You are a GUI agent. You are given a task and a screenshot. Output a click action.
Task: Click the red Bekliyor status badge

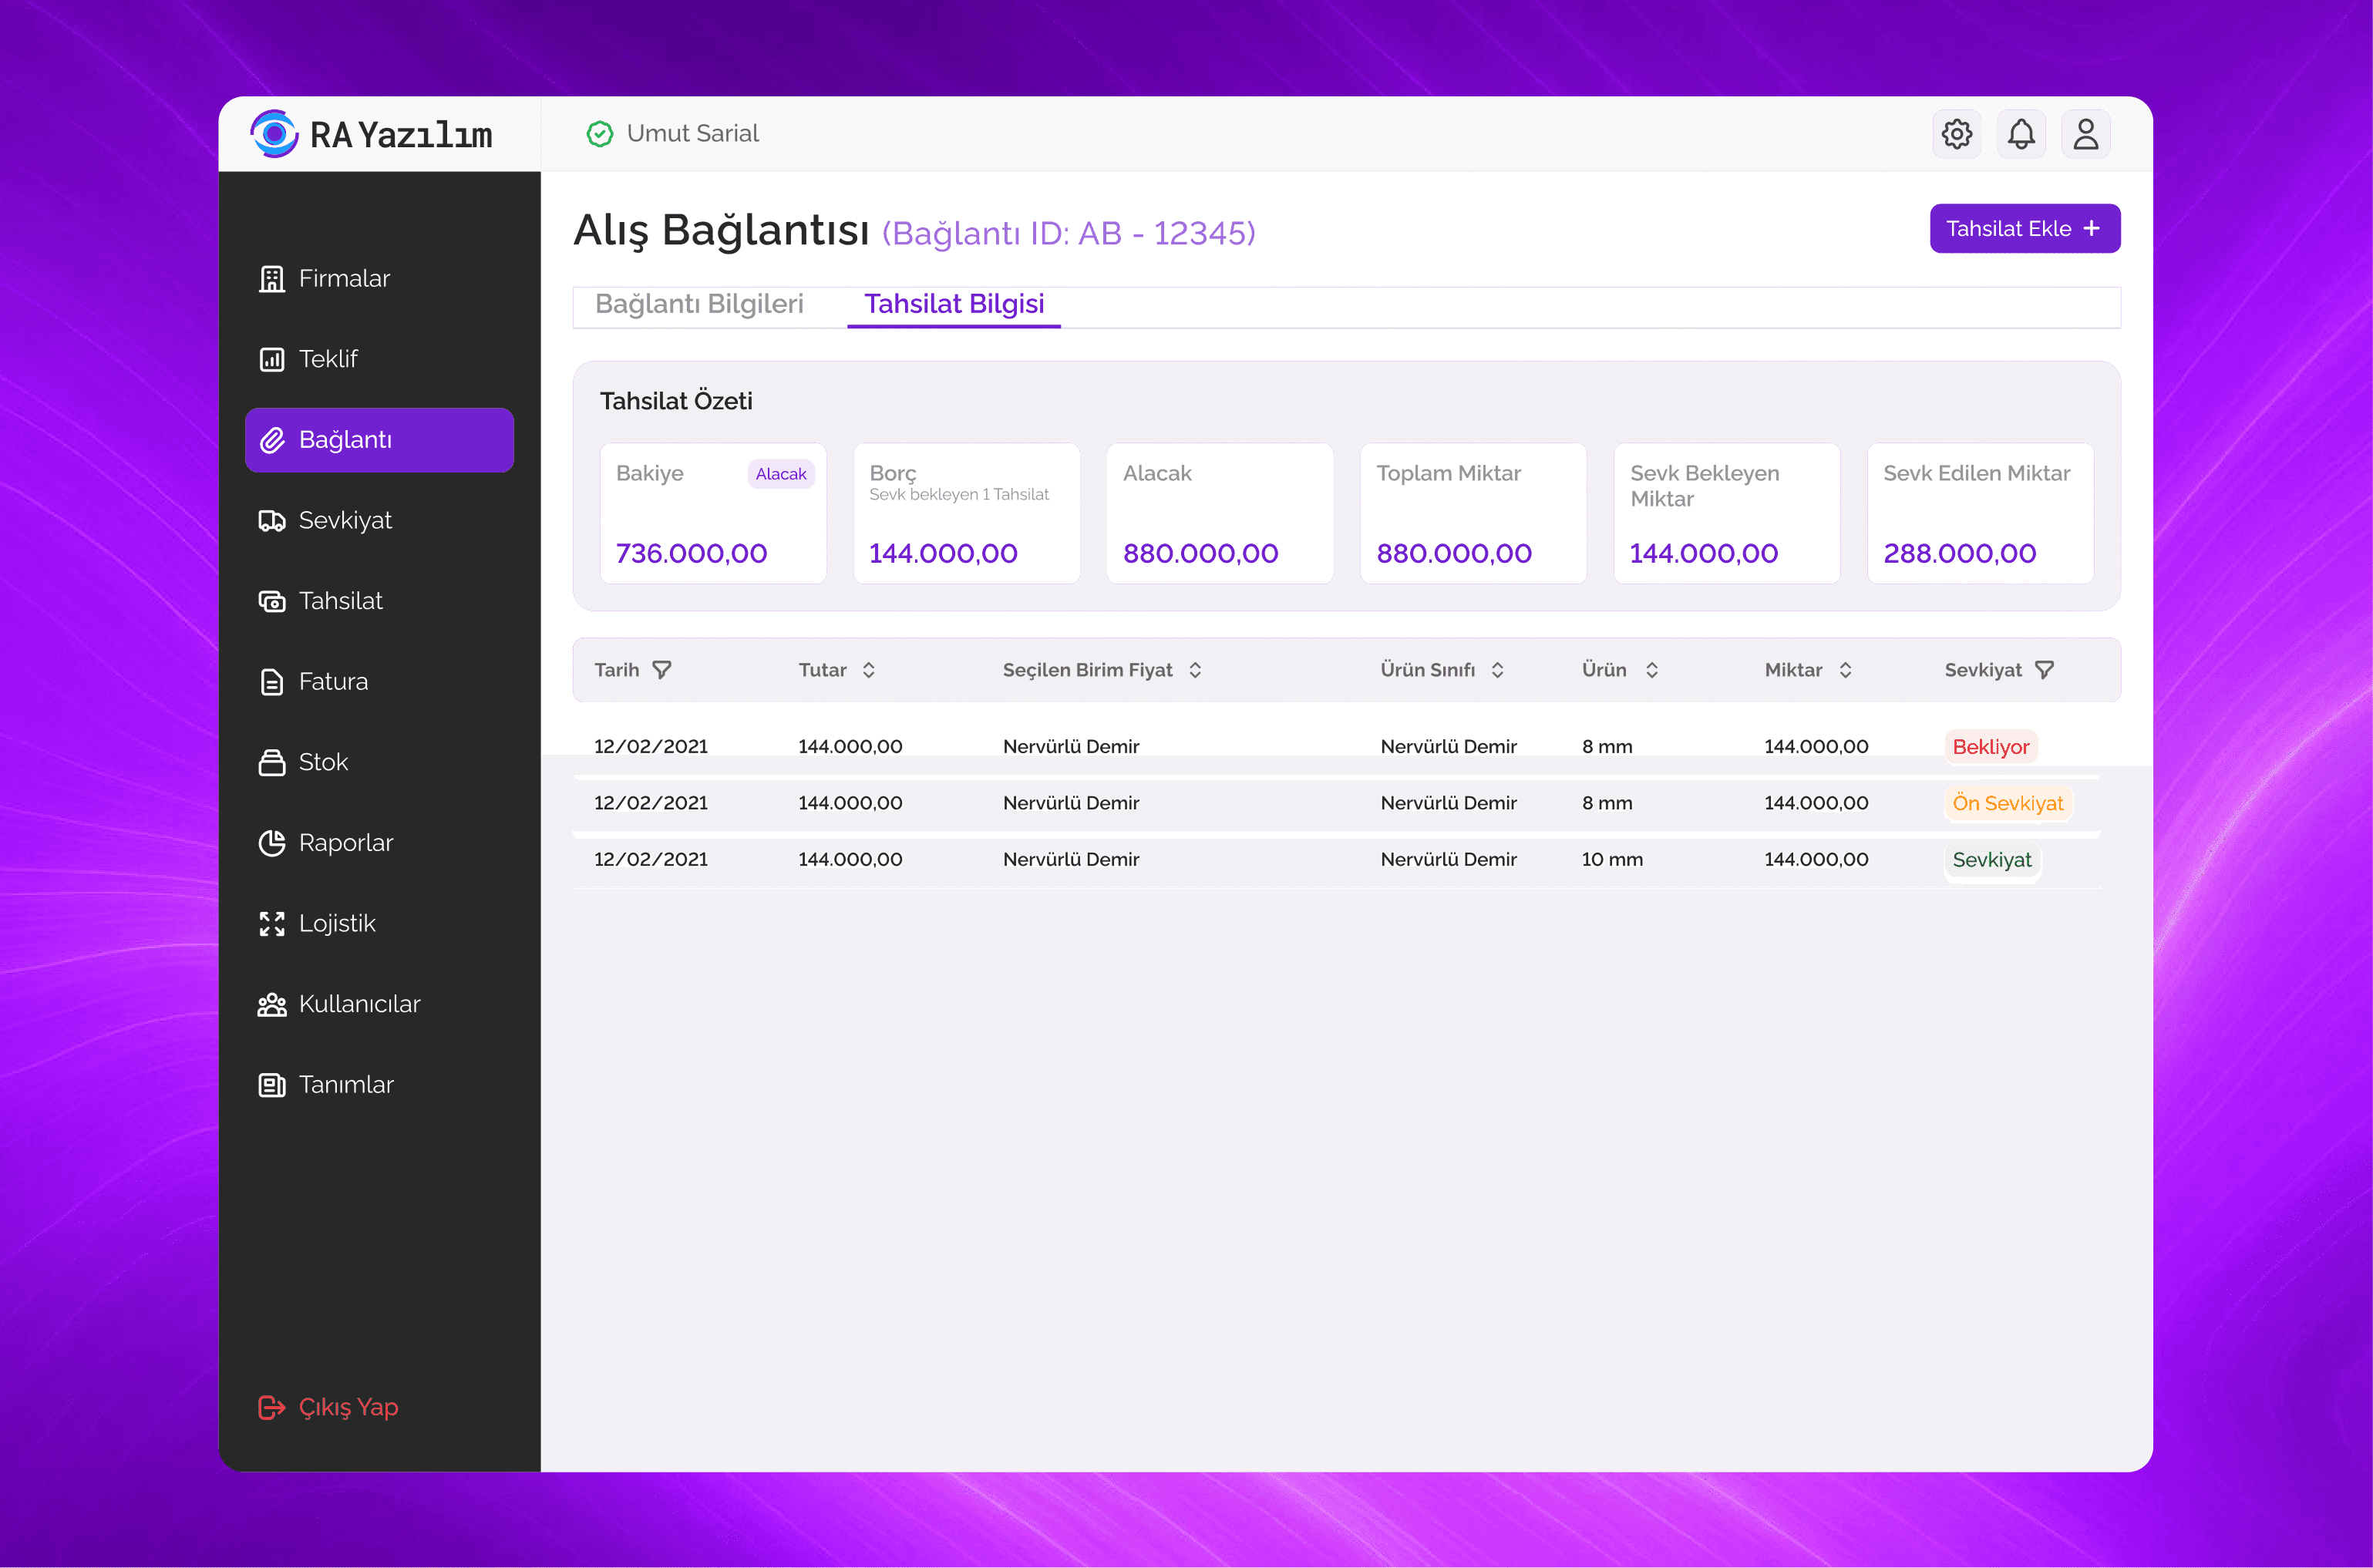coord(1990,747)
